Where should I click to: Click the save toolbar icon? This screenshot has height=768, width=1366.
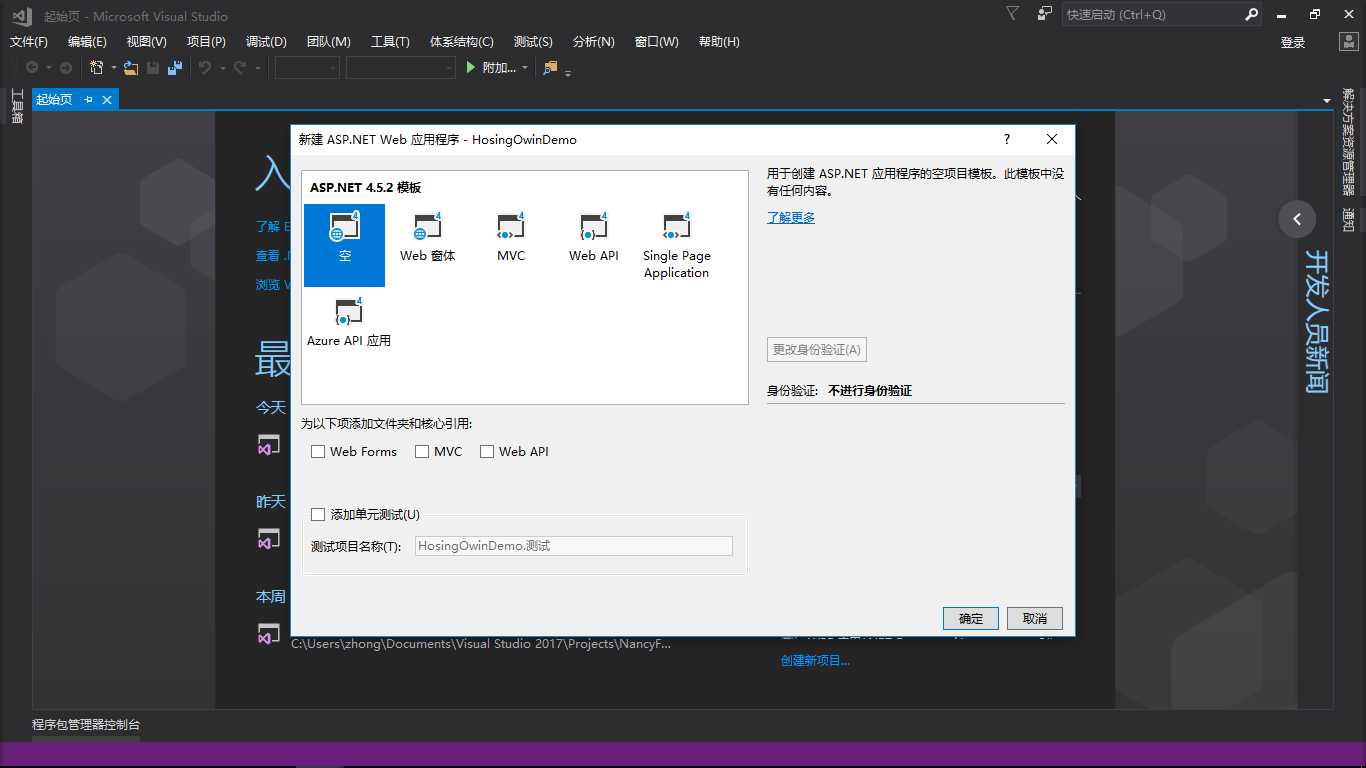click(x=153, y=68)
